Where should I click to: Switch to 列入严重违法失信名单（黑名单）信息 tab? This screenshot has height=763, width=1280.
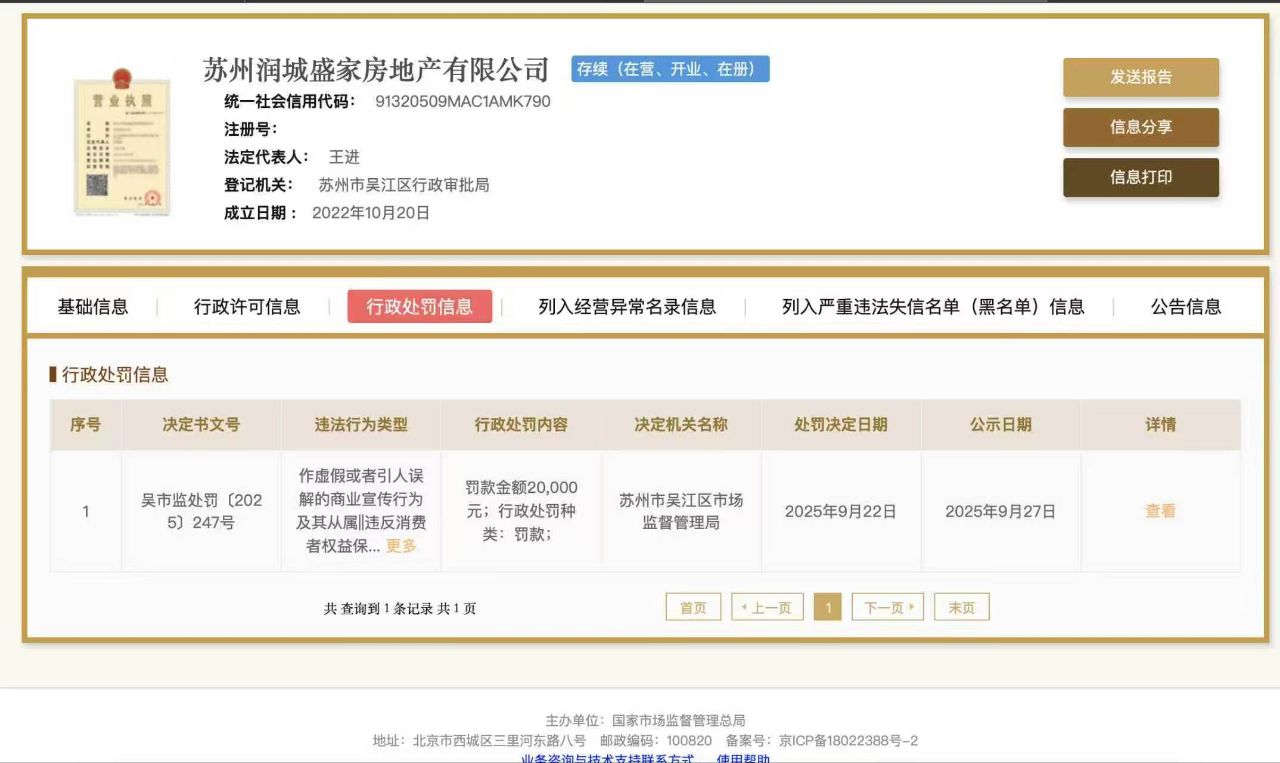point(933,307)
